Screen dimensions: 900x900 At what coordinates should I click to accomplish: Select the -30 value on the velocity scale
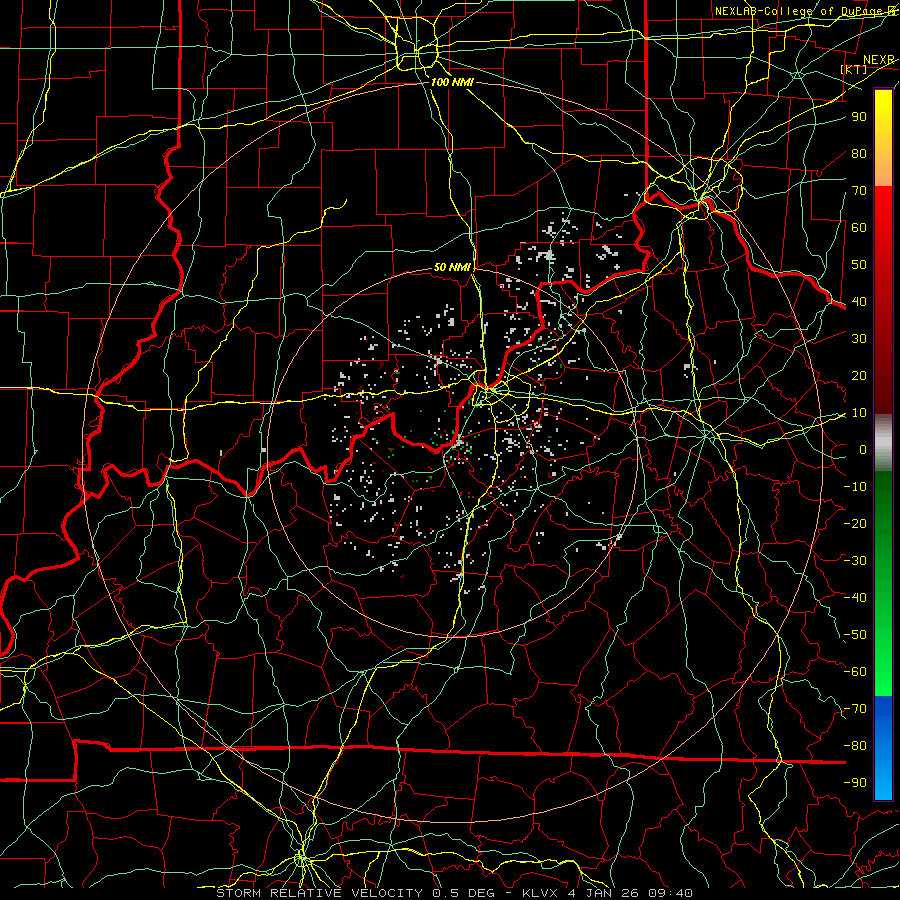(x=855, y=561)
